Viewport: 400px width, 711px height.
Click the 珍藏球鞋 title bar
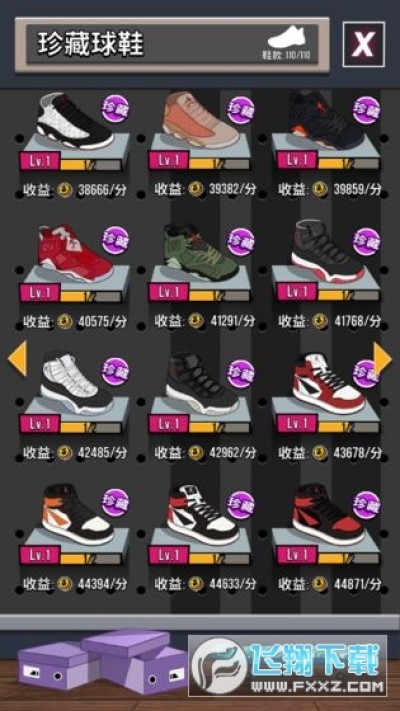pos(172,44)
